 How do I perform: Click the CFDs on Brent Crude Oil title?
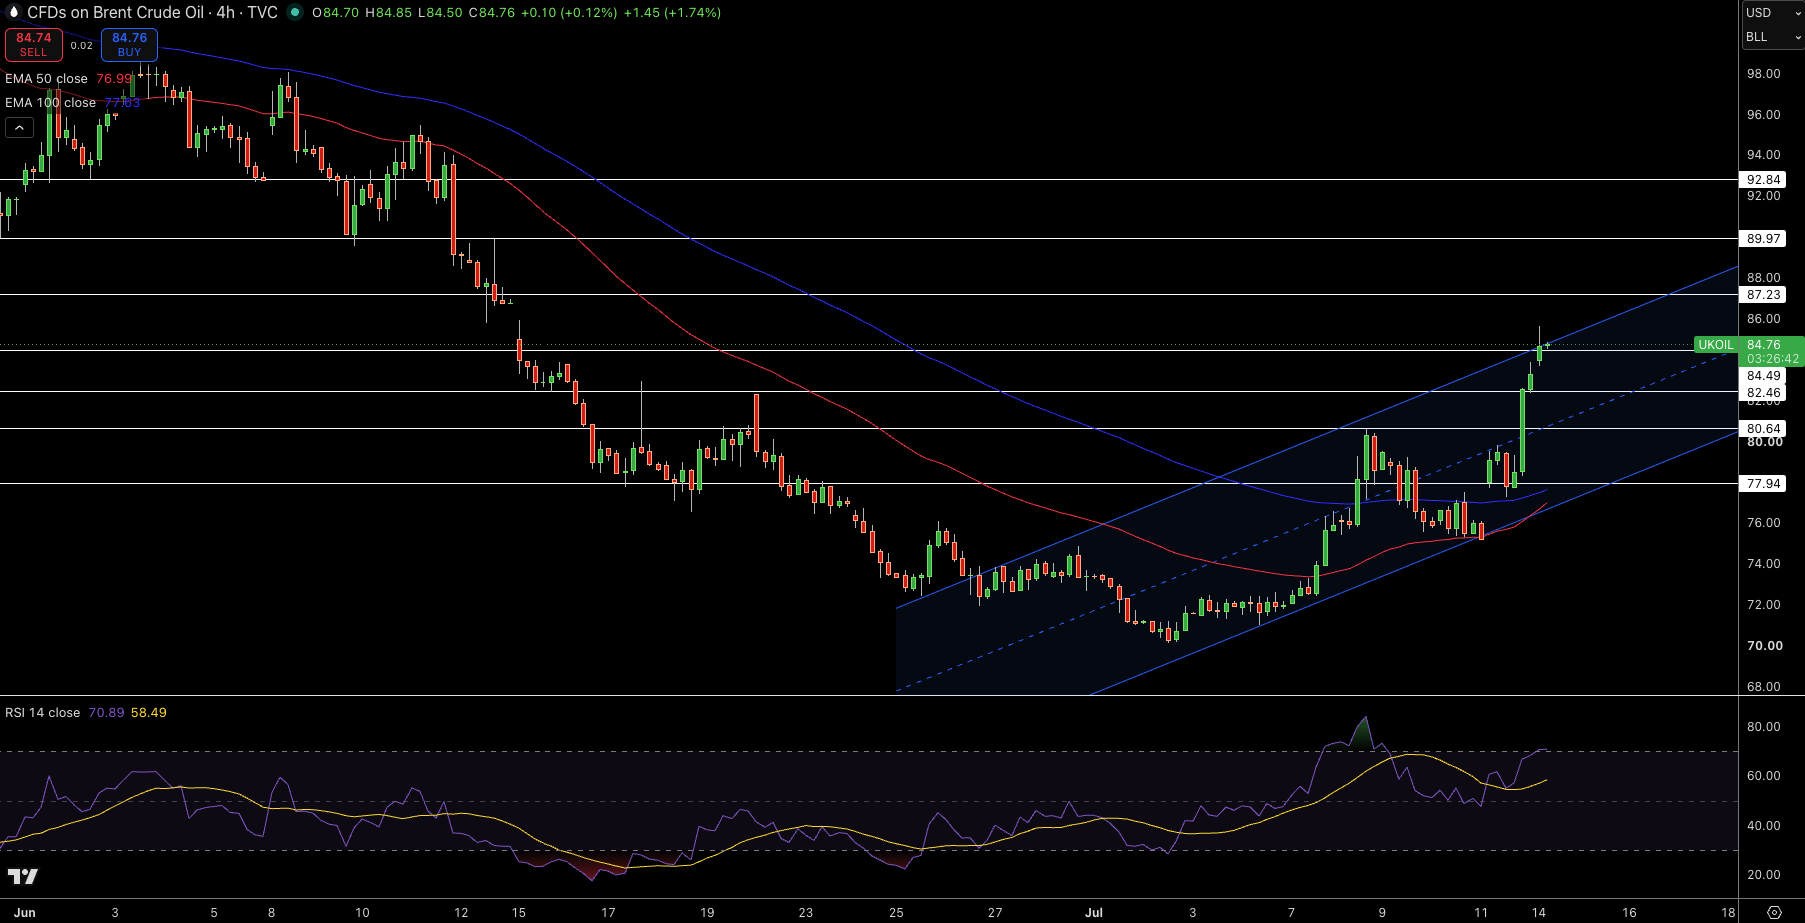point(115,13)
